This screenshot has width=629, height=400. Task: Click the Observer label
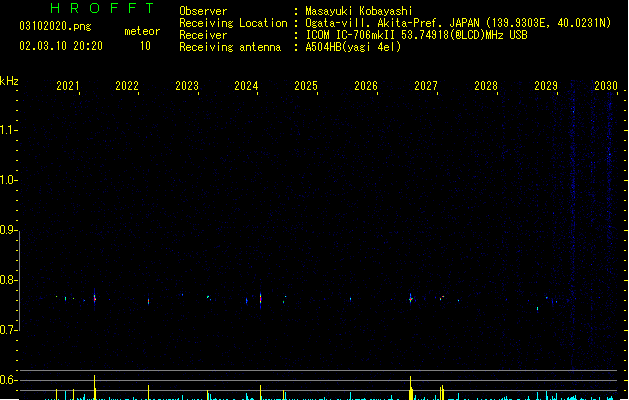(203, 11)
